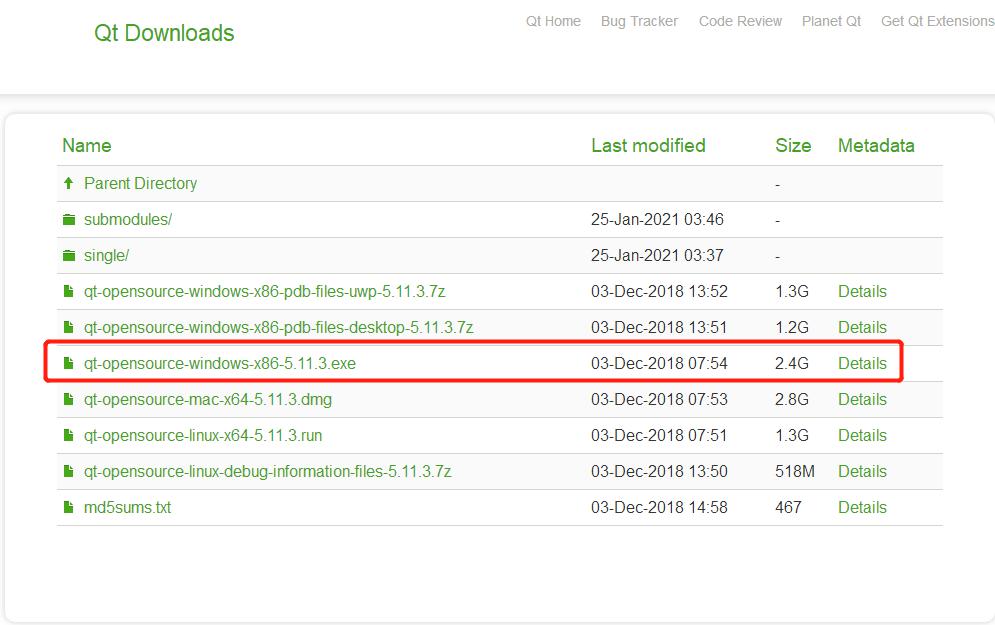
Task: Open the submodules/ directory link
Action: 128,220
